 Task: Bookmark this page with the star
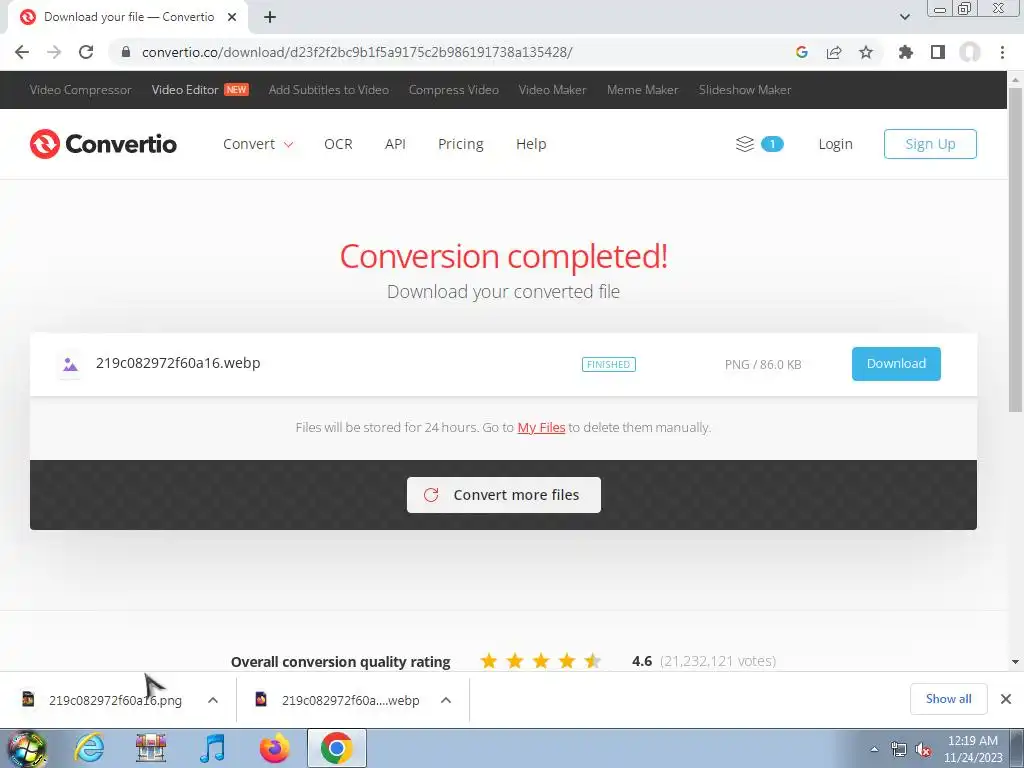click(866, 52)
